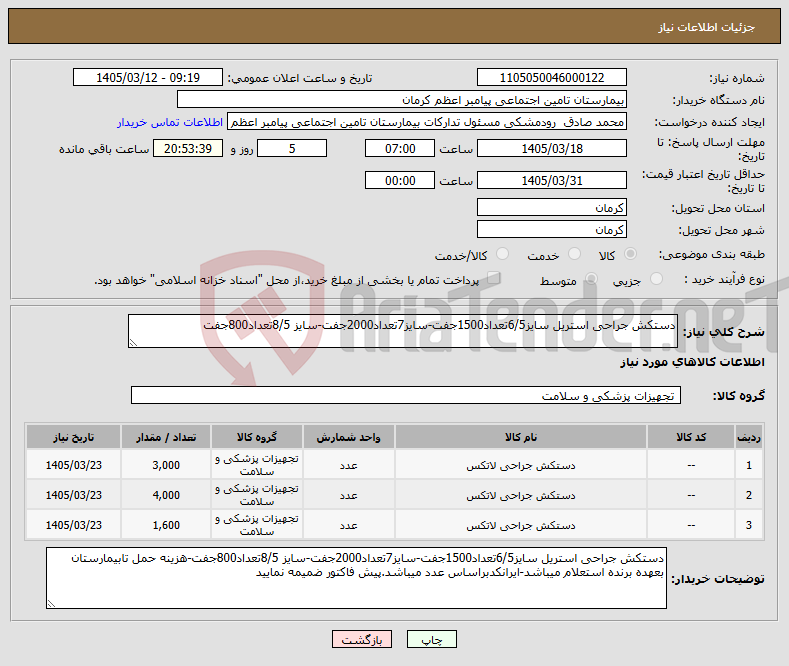
Task: Click the تعداد / مقدار column header
Action: pyautogui.click(x=166, y=437)
